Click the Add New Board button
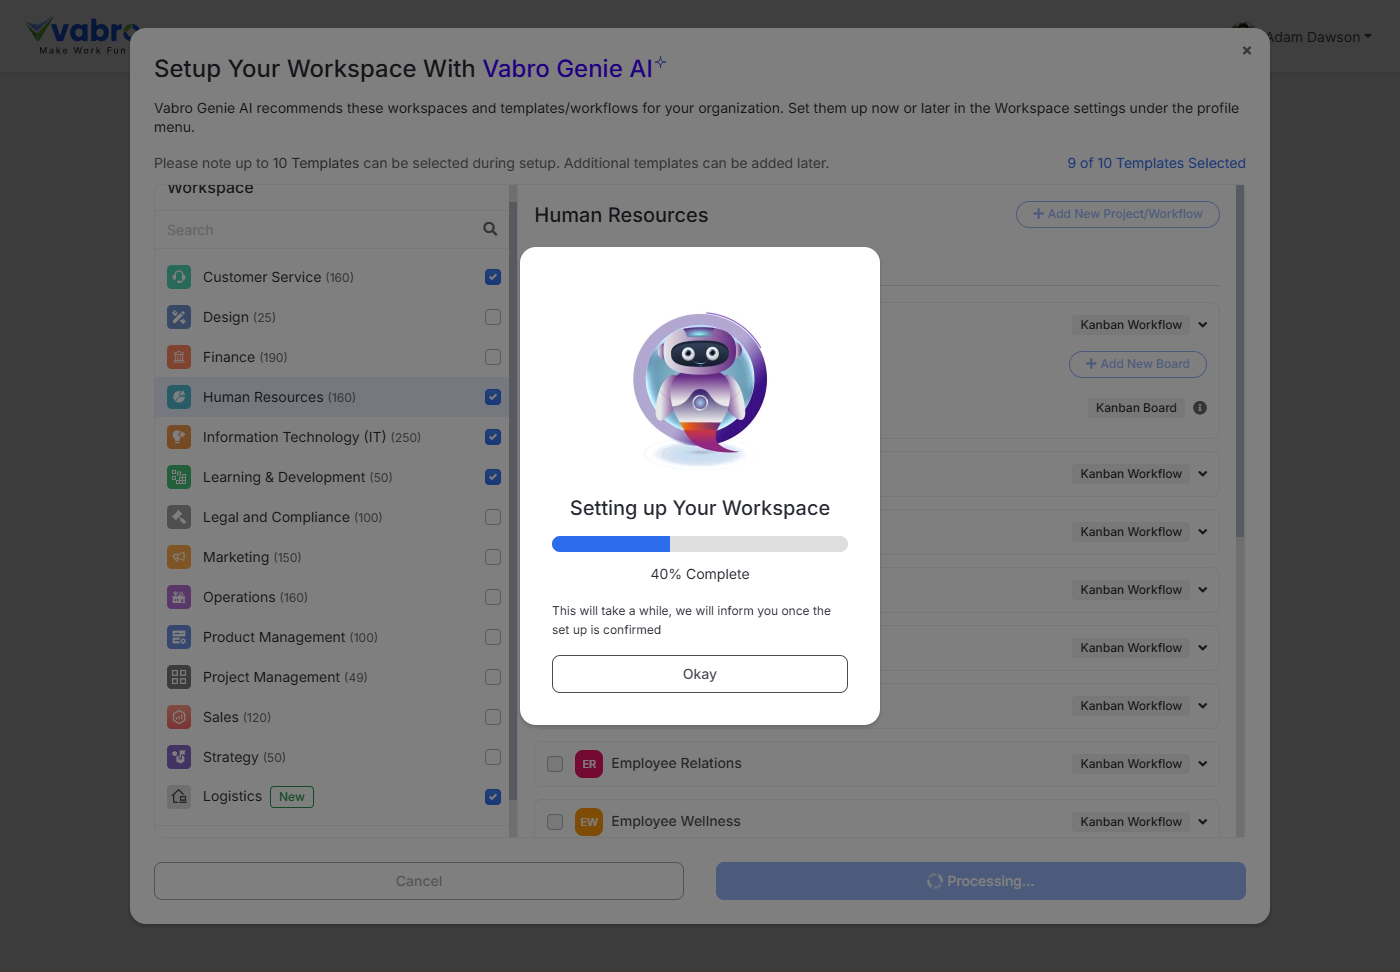1400x972 pixels. [1138, 364]
